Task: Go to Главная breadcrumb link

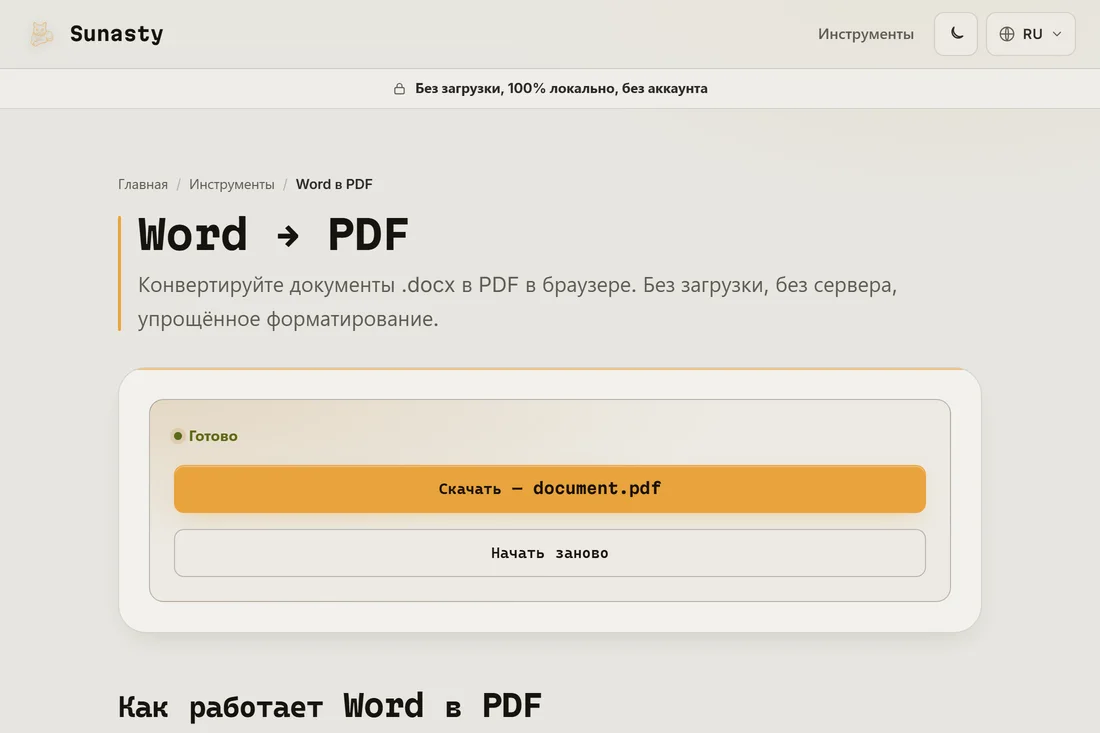Action: [x=142, y=184]
